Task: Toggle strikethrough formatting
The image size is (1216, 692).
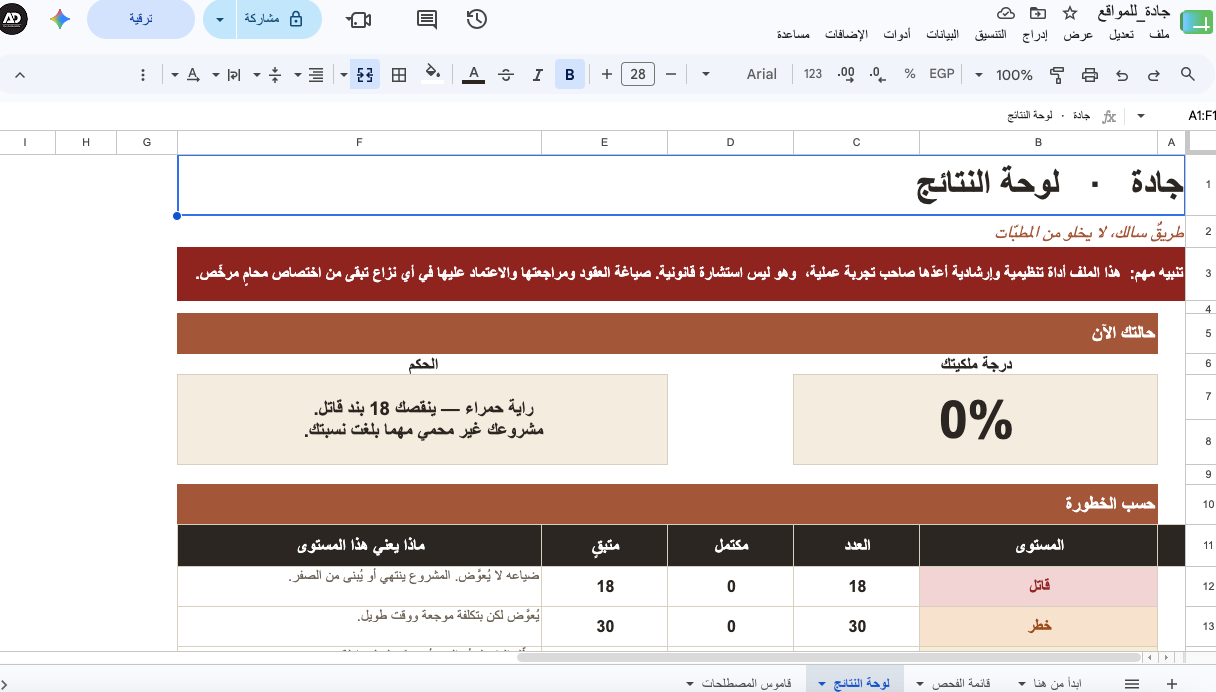Action: (x=506, y=74)
